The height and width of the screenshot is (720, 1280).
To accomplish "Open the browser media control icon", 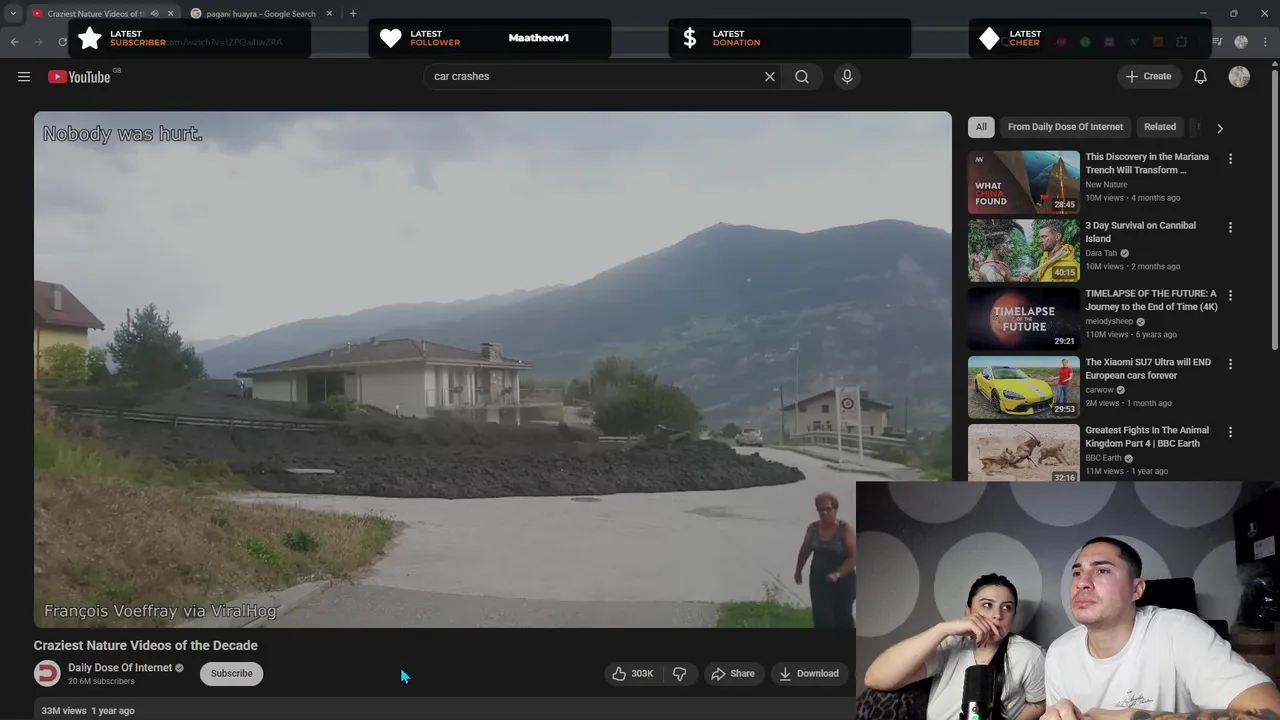I will pyautogui.click(x=1217, y=42).
